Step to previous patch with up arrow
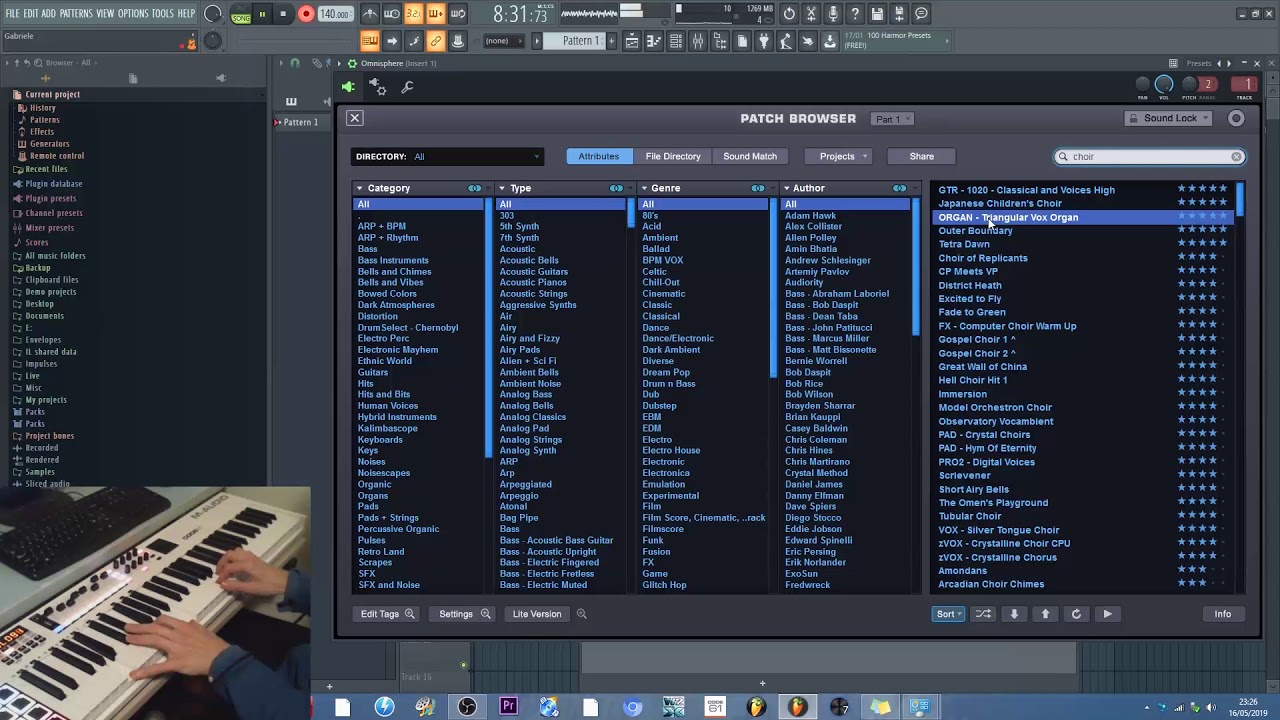This screenshot has width=1280, height=720. (1045, 614)
